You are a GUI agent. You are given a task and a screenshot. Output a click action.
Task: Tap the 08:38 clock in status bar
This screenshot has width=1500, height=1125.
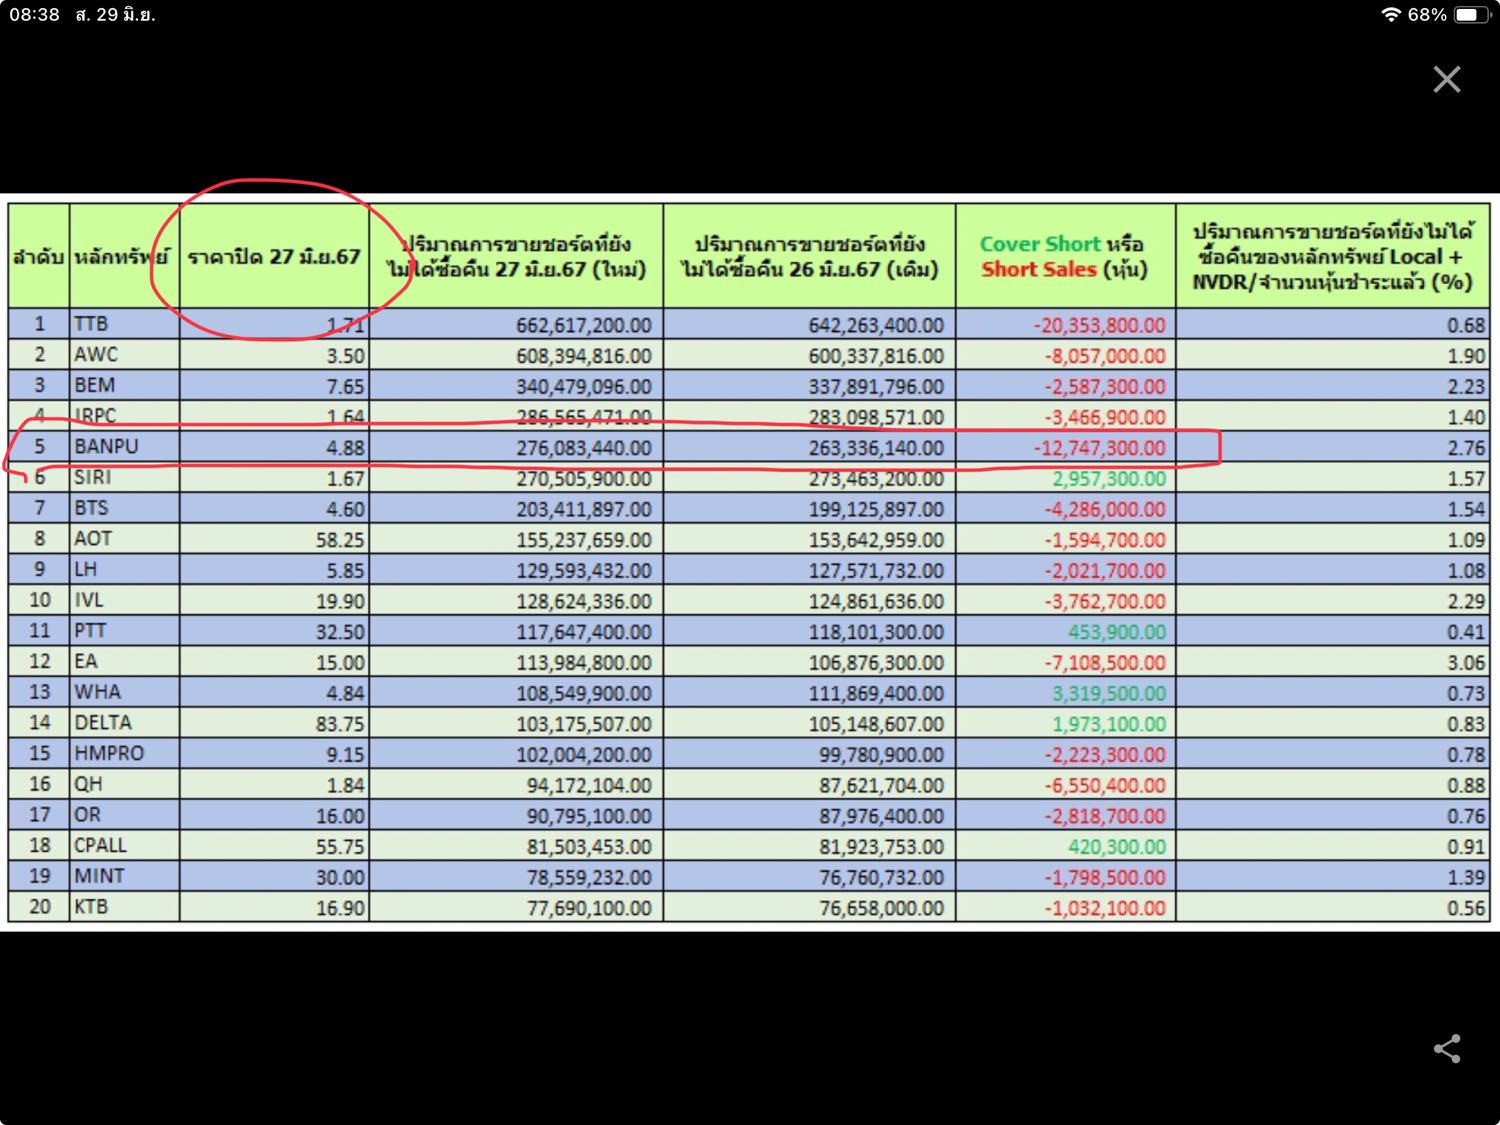tap(35, 15)
